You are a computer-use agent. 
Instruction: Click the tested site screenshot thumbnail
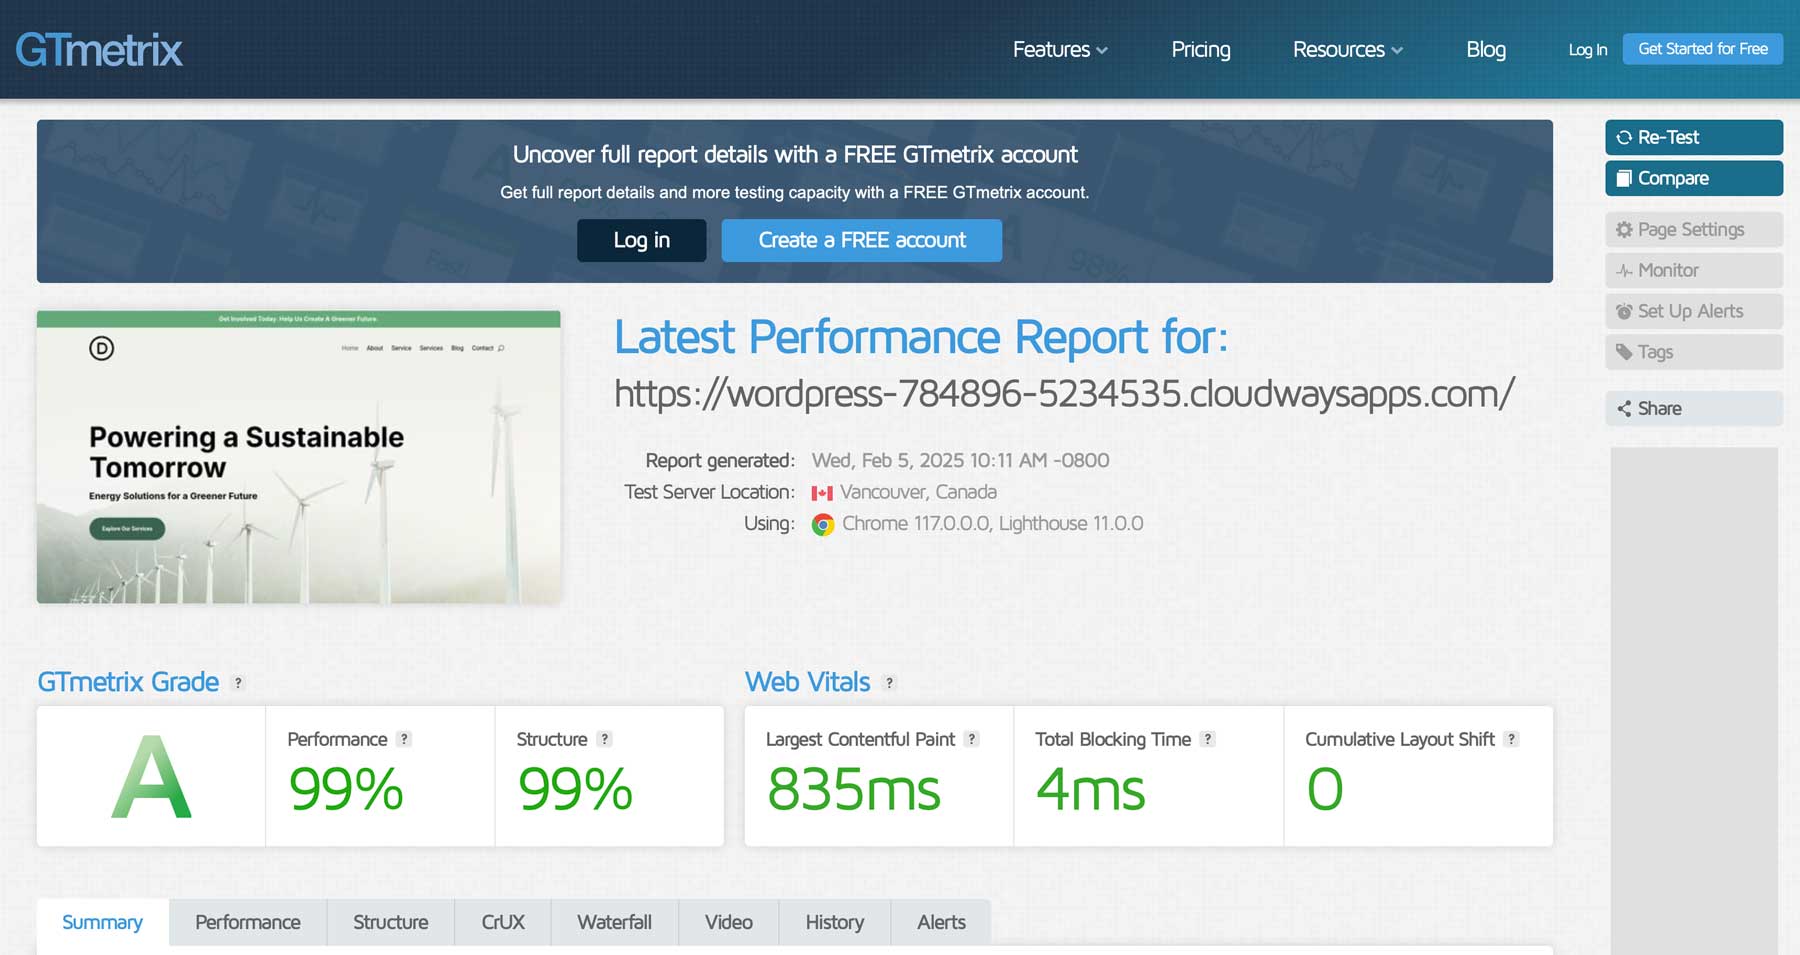click(x=298, y=457)
